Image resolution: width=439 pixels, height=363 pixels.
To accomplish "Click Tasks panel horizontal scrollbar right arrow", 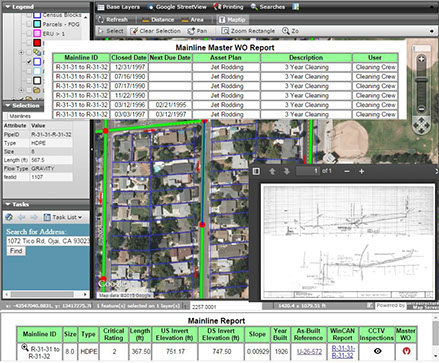I will click(x=85, y=294).
